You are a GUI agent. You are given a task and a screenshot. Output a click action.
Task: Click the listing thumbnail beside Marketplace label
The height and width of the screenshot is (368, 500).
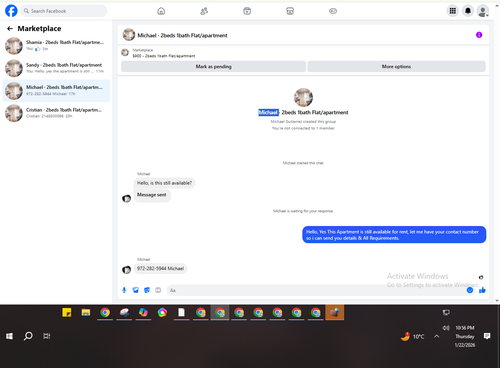point(125,52)
